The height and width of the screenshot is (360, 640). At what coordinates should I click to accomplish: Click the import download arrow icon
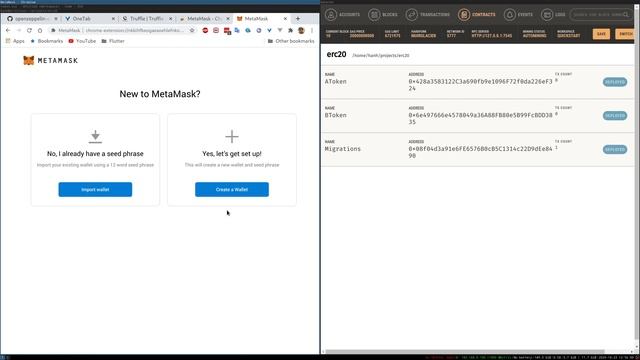coord(95,136)
